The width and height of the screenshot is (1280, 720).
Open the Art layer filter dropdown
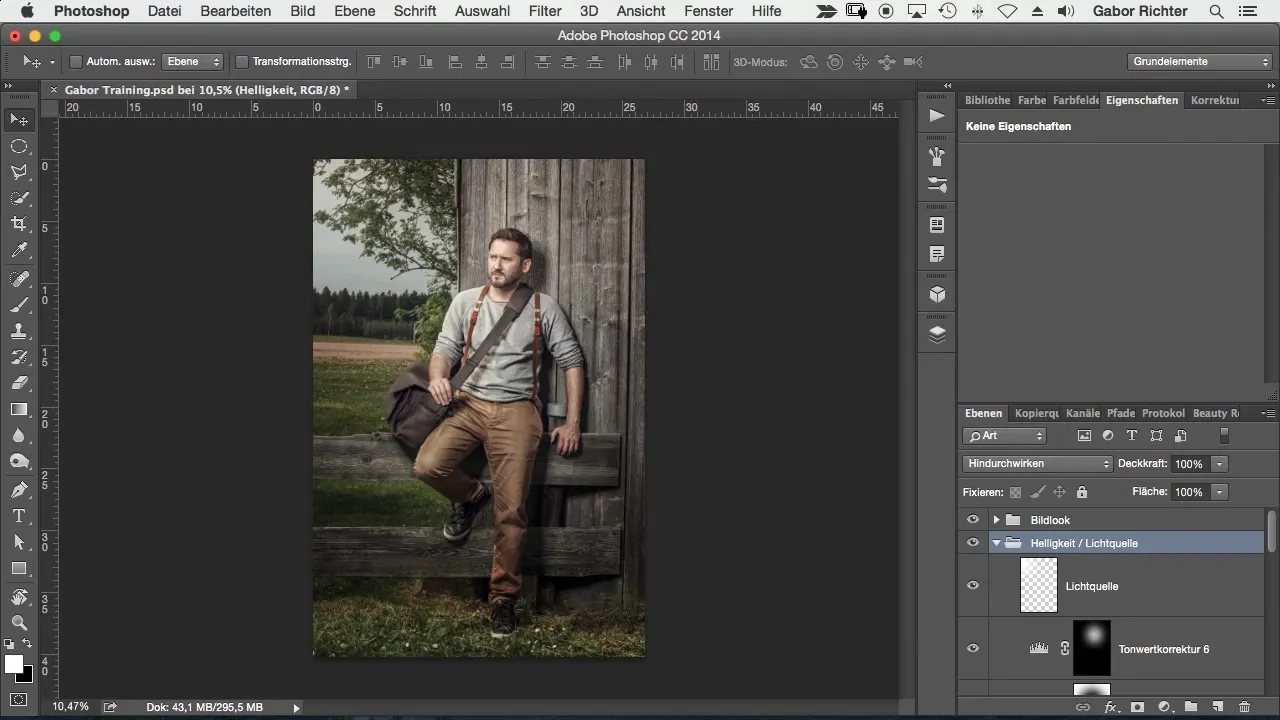click(x=1004, y=436)
